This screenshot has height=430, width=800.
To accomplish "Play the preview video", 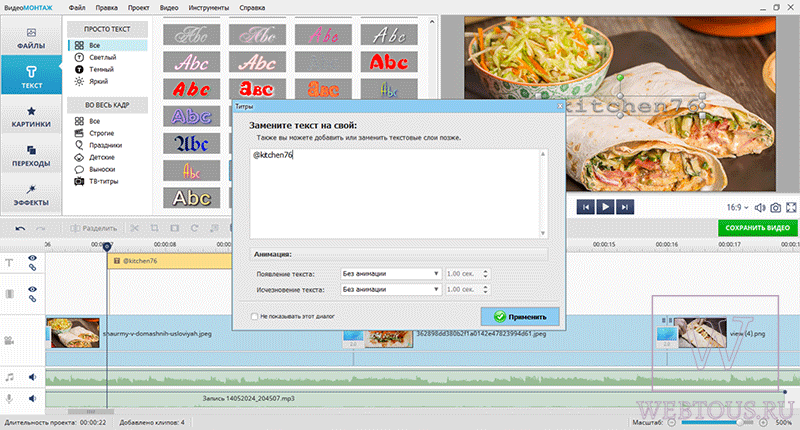I will 605,207.
